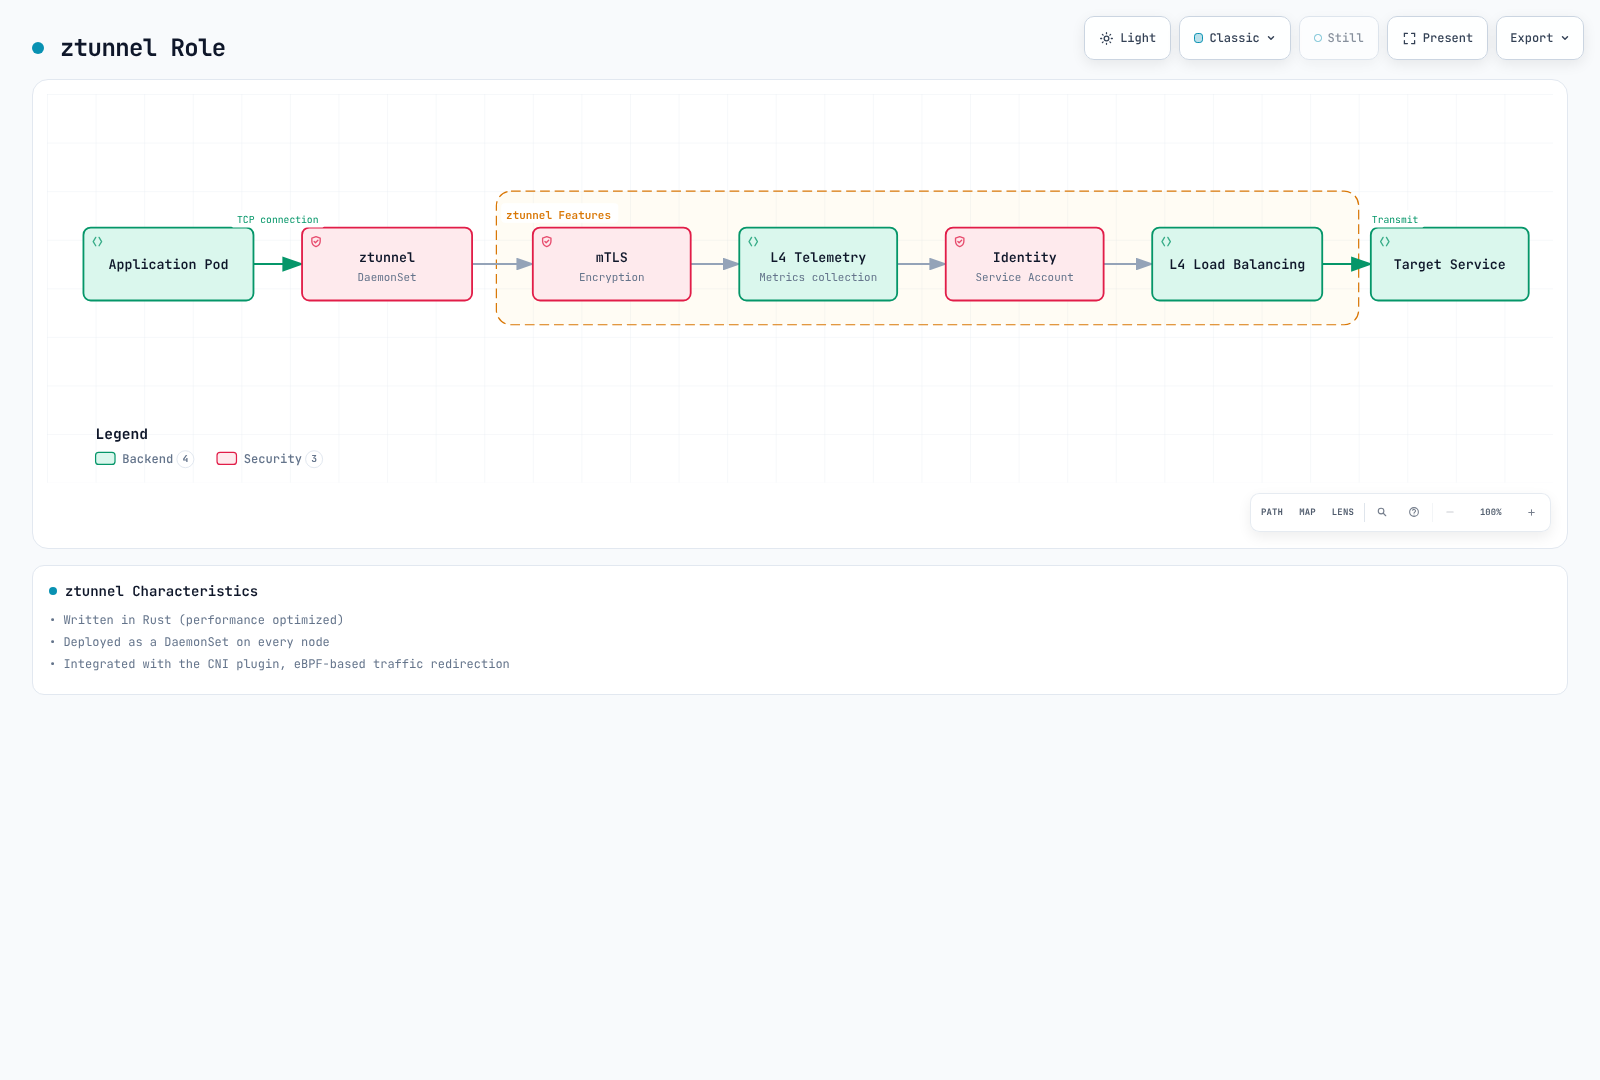Select the ztunnel DaemonSet node

[x=387, y=264]
